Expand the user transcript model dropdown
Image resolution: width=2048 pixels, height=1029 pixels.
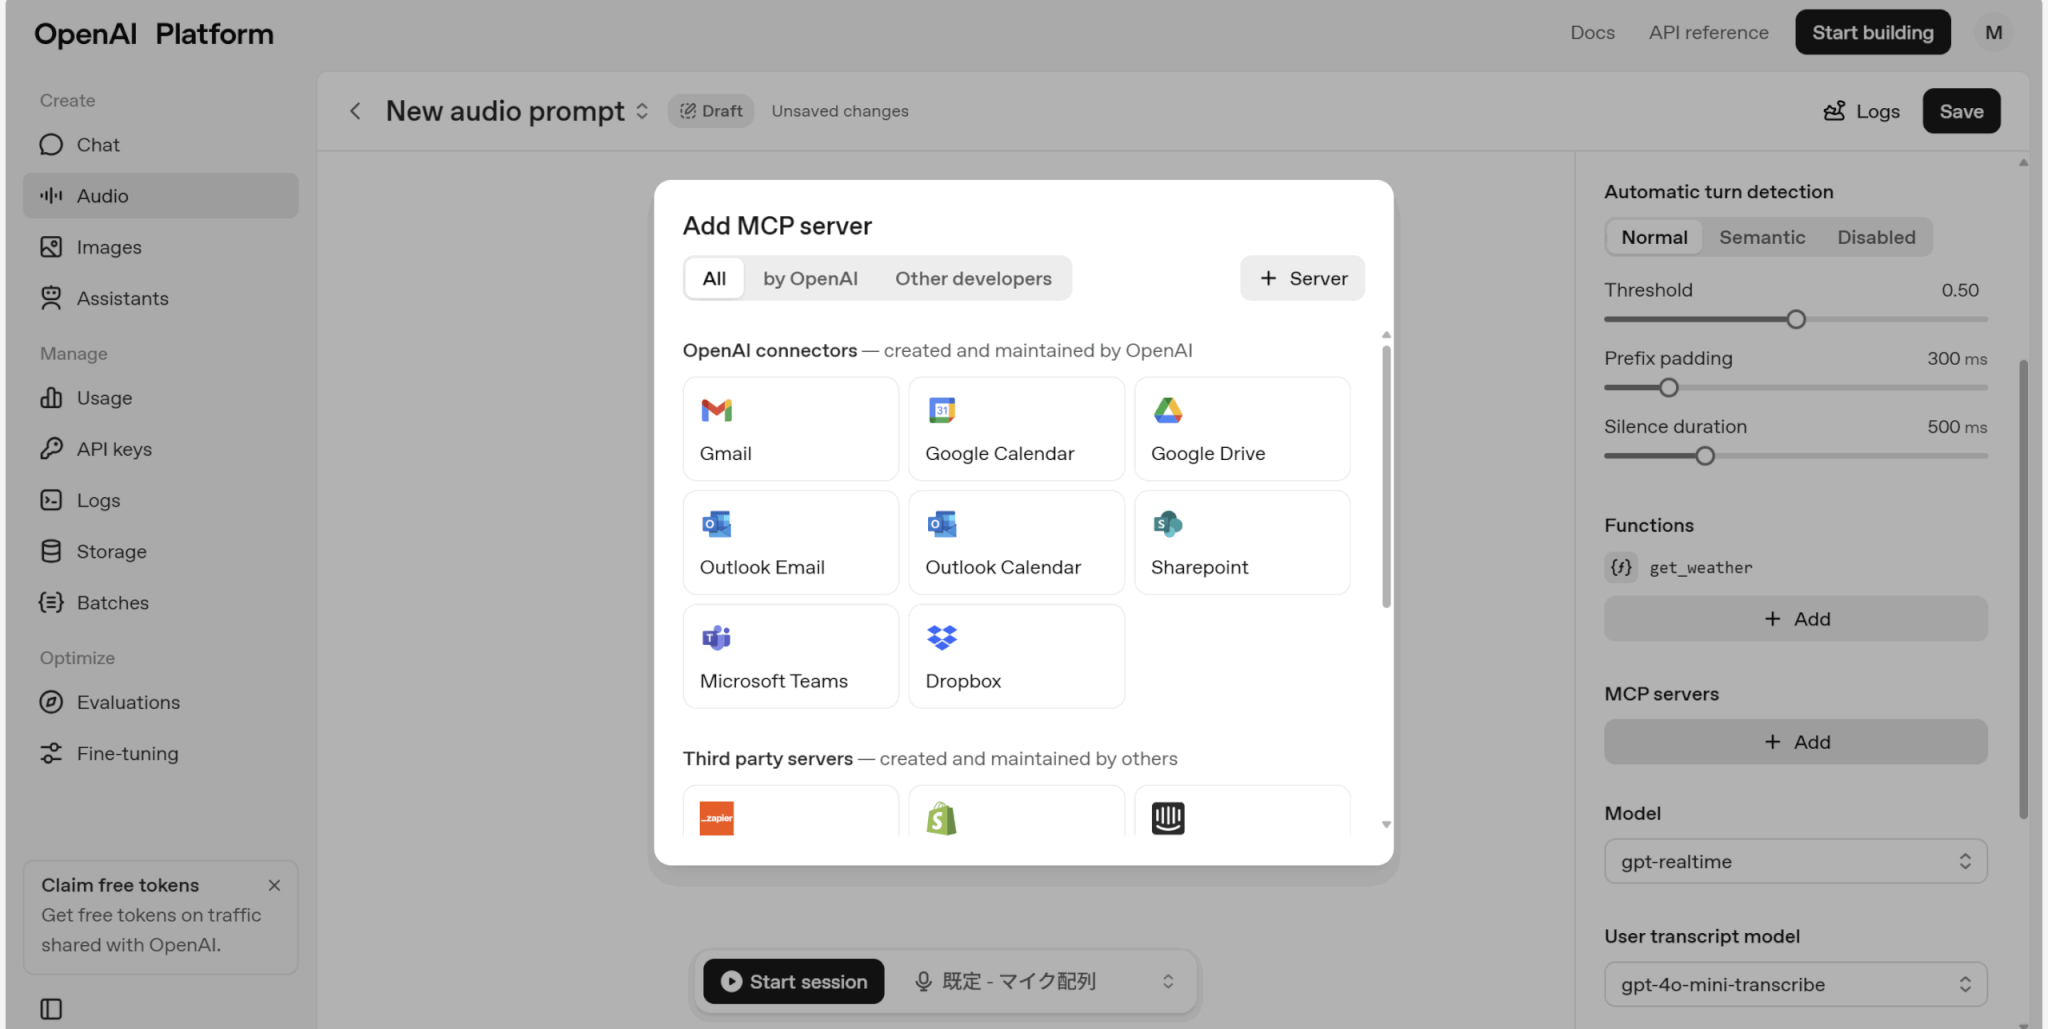pyautogui.click(x=1795, y=984)
